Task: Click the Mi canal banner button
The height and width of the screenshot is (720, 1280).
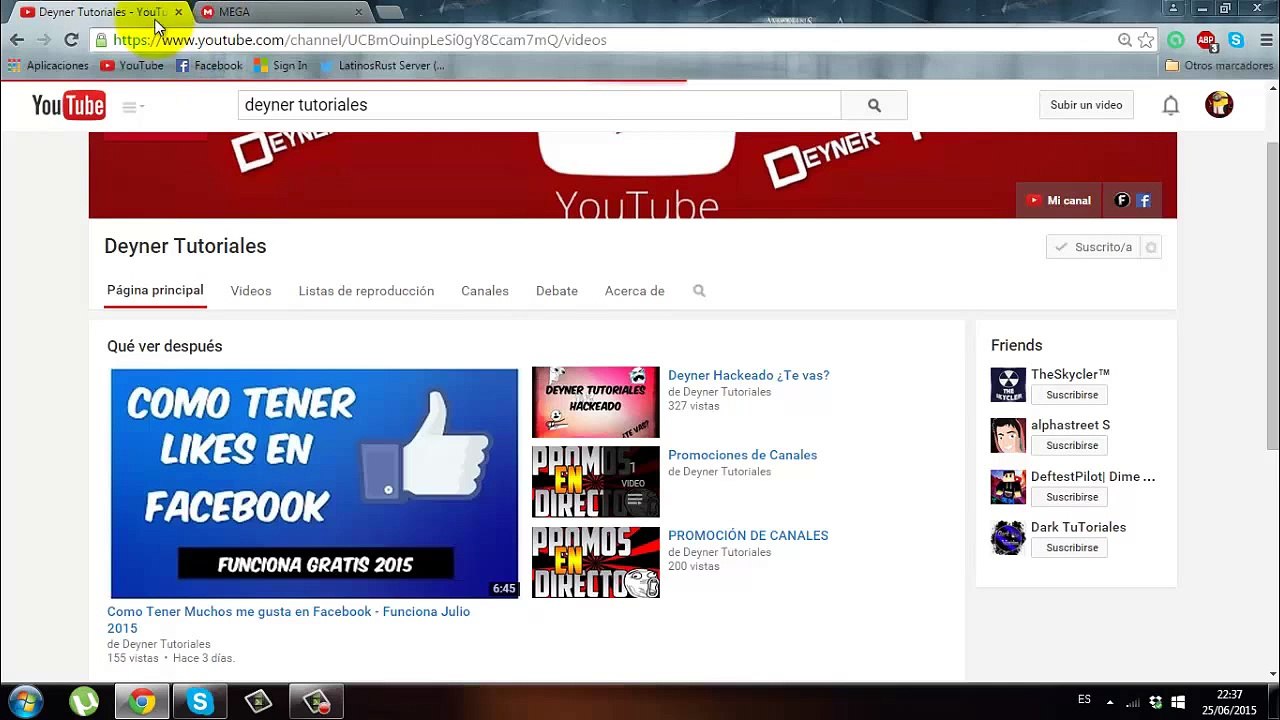Action: (1059, 200)
